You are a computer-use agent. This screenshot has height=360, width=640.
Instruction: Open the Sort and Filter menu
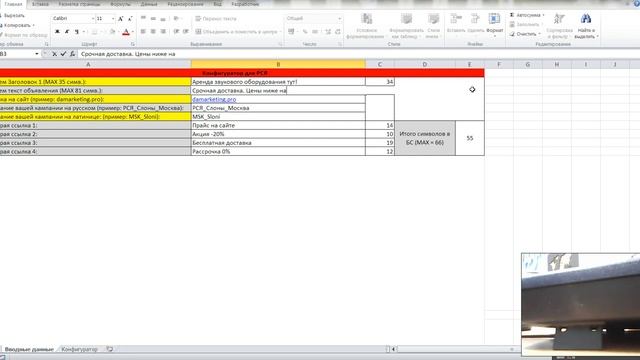[x=559, y=25]
